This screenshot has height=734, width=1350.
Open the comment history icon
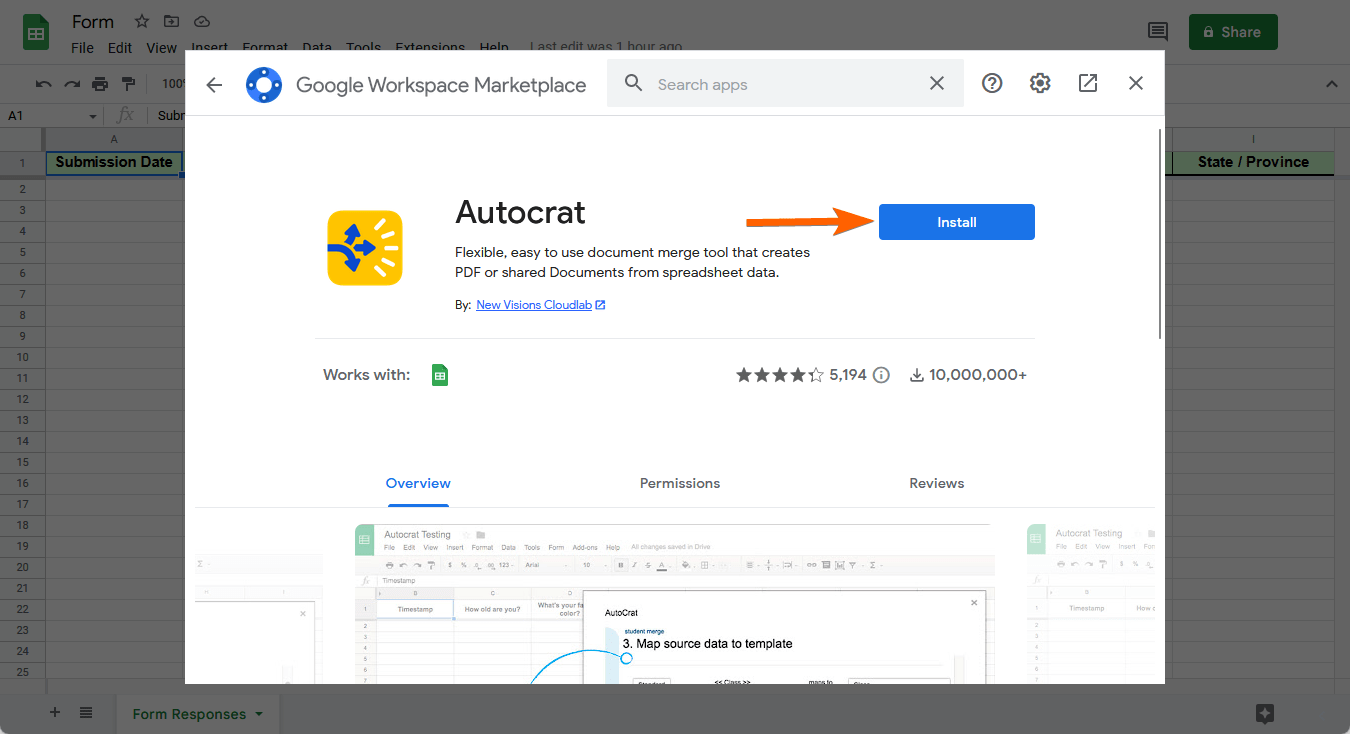click(1158, 32)
